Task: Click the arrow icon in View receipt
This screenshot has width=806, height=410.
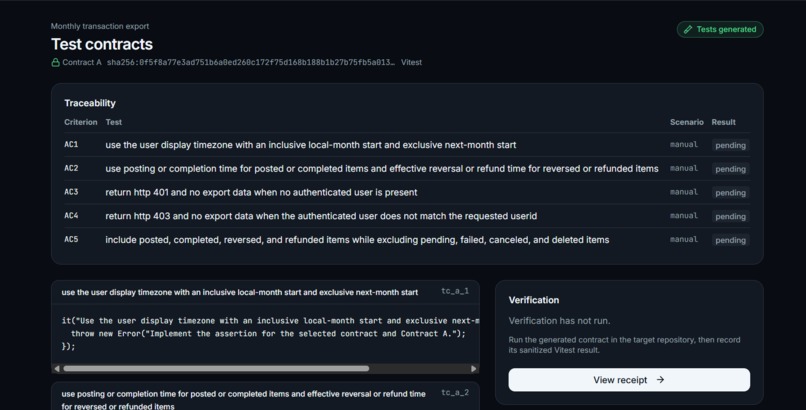Action: coord(661,380)
